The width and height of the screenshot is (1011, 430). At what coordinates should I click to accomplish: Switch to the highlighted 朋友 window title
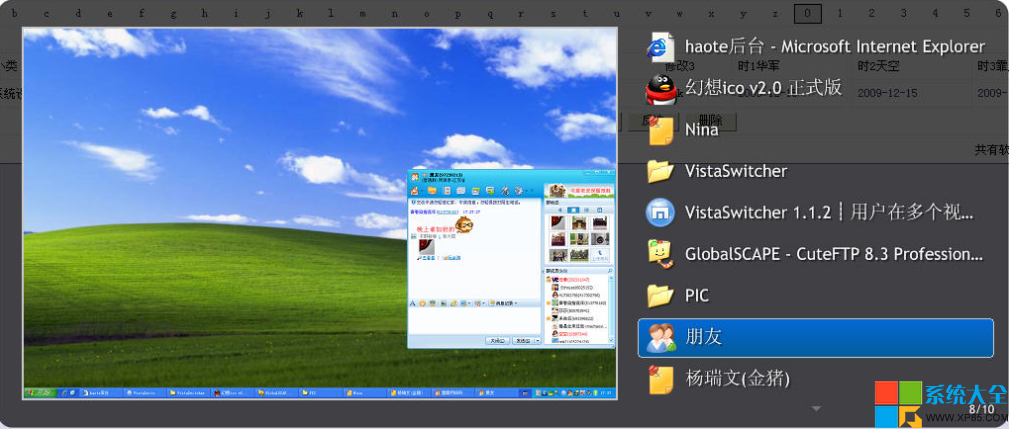[x=703, y=337]
